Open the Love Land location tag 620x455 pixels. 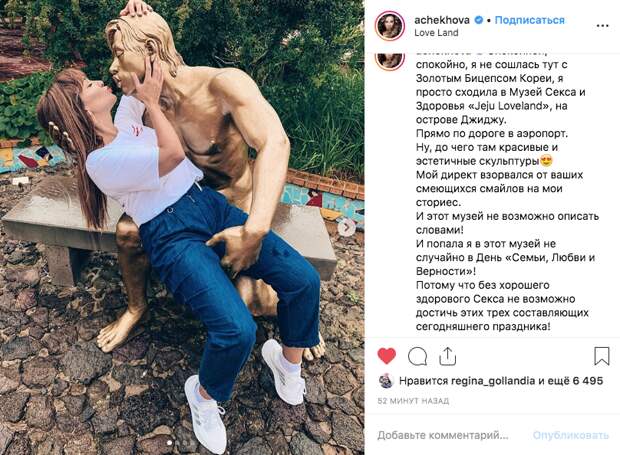pos(436,33)
